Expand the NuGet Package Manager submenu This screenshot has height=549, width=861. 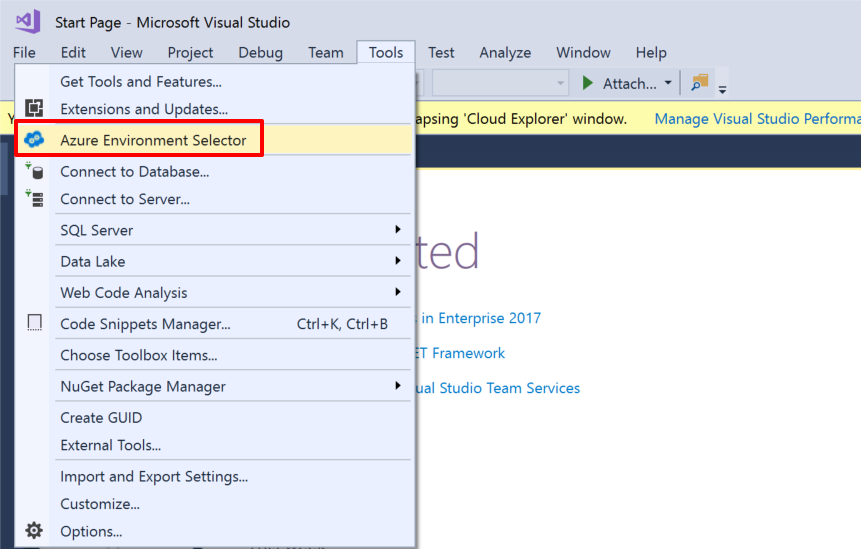coord(398,386)
